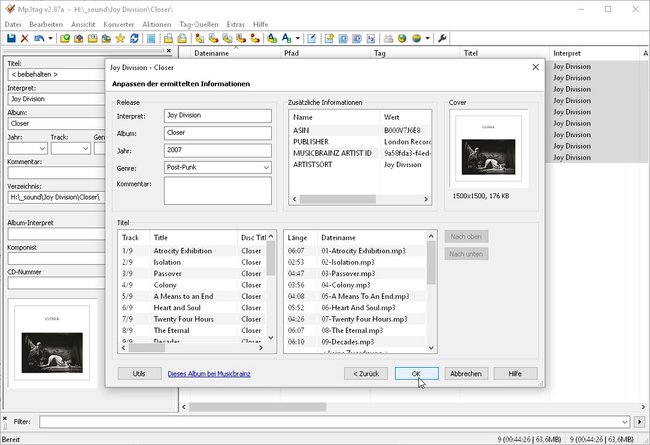Click the horizontal scrollbar under Zusätzliche Informationen
The image size is (650, 445).
pyautogui.click(x=360, y=199)
